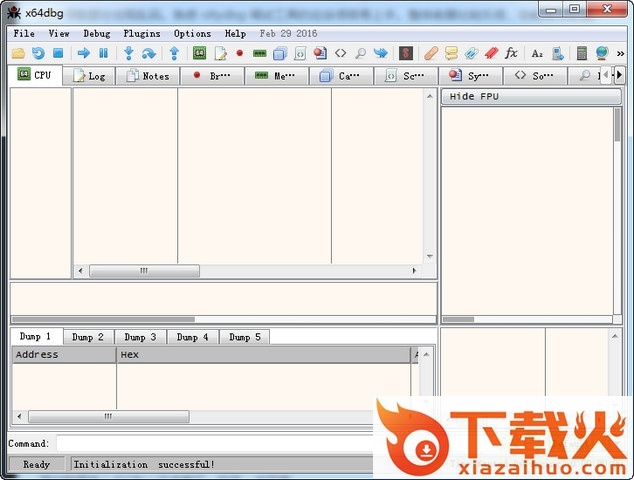
Task: Click the tab strip right scroll arrow
Action: [x=619, y=75]
